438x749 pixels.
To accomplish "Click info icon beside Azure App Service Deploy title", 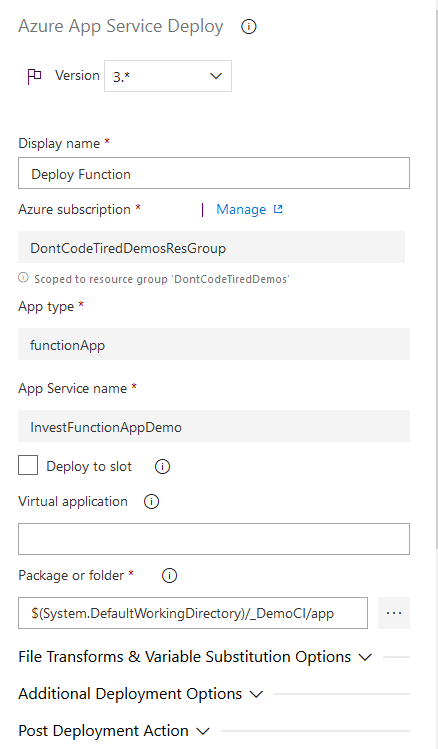I will (x=248, y=26).
